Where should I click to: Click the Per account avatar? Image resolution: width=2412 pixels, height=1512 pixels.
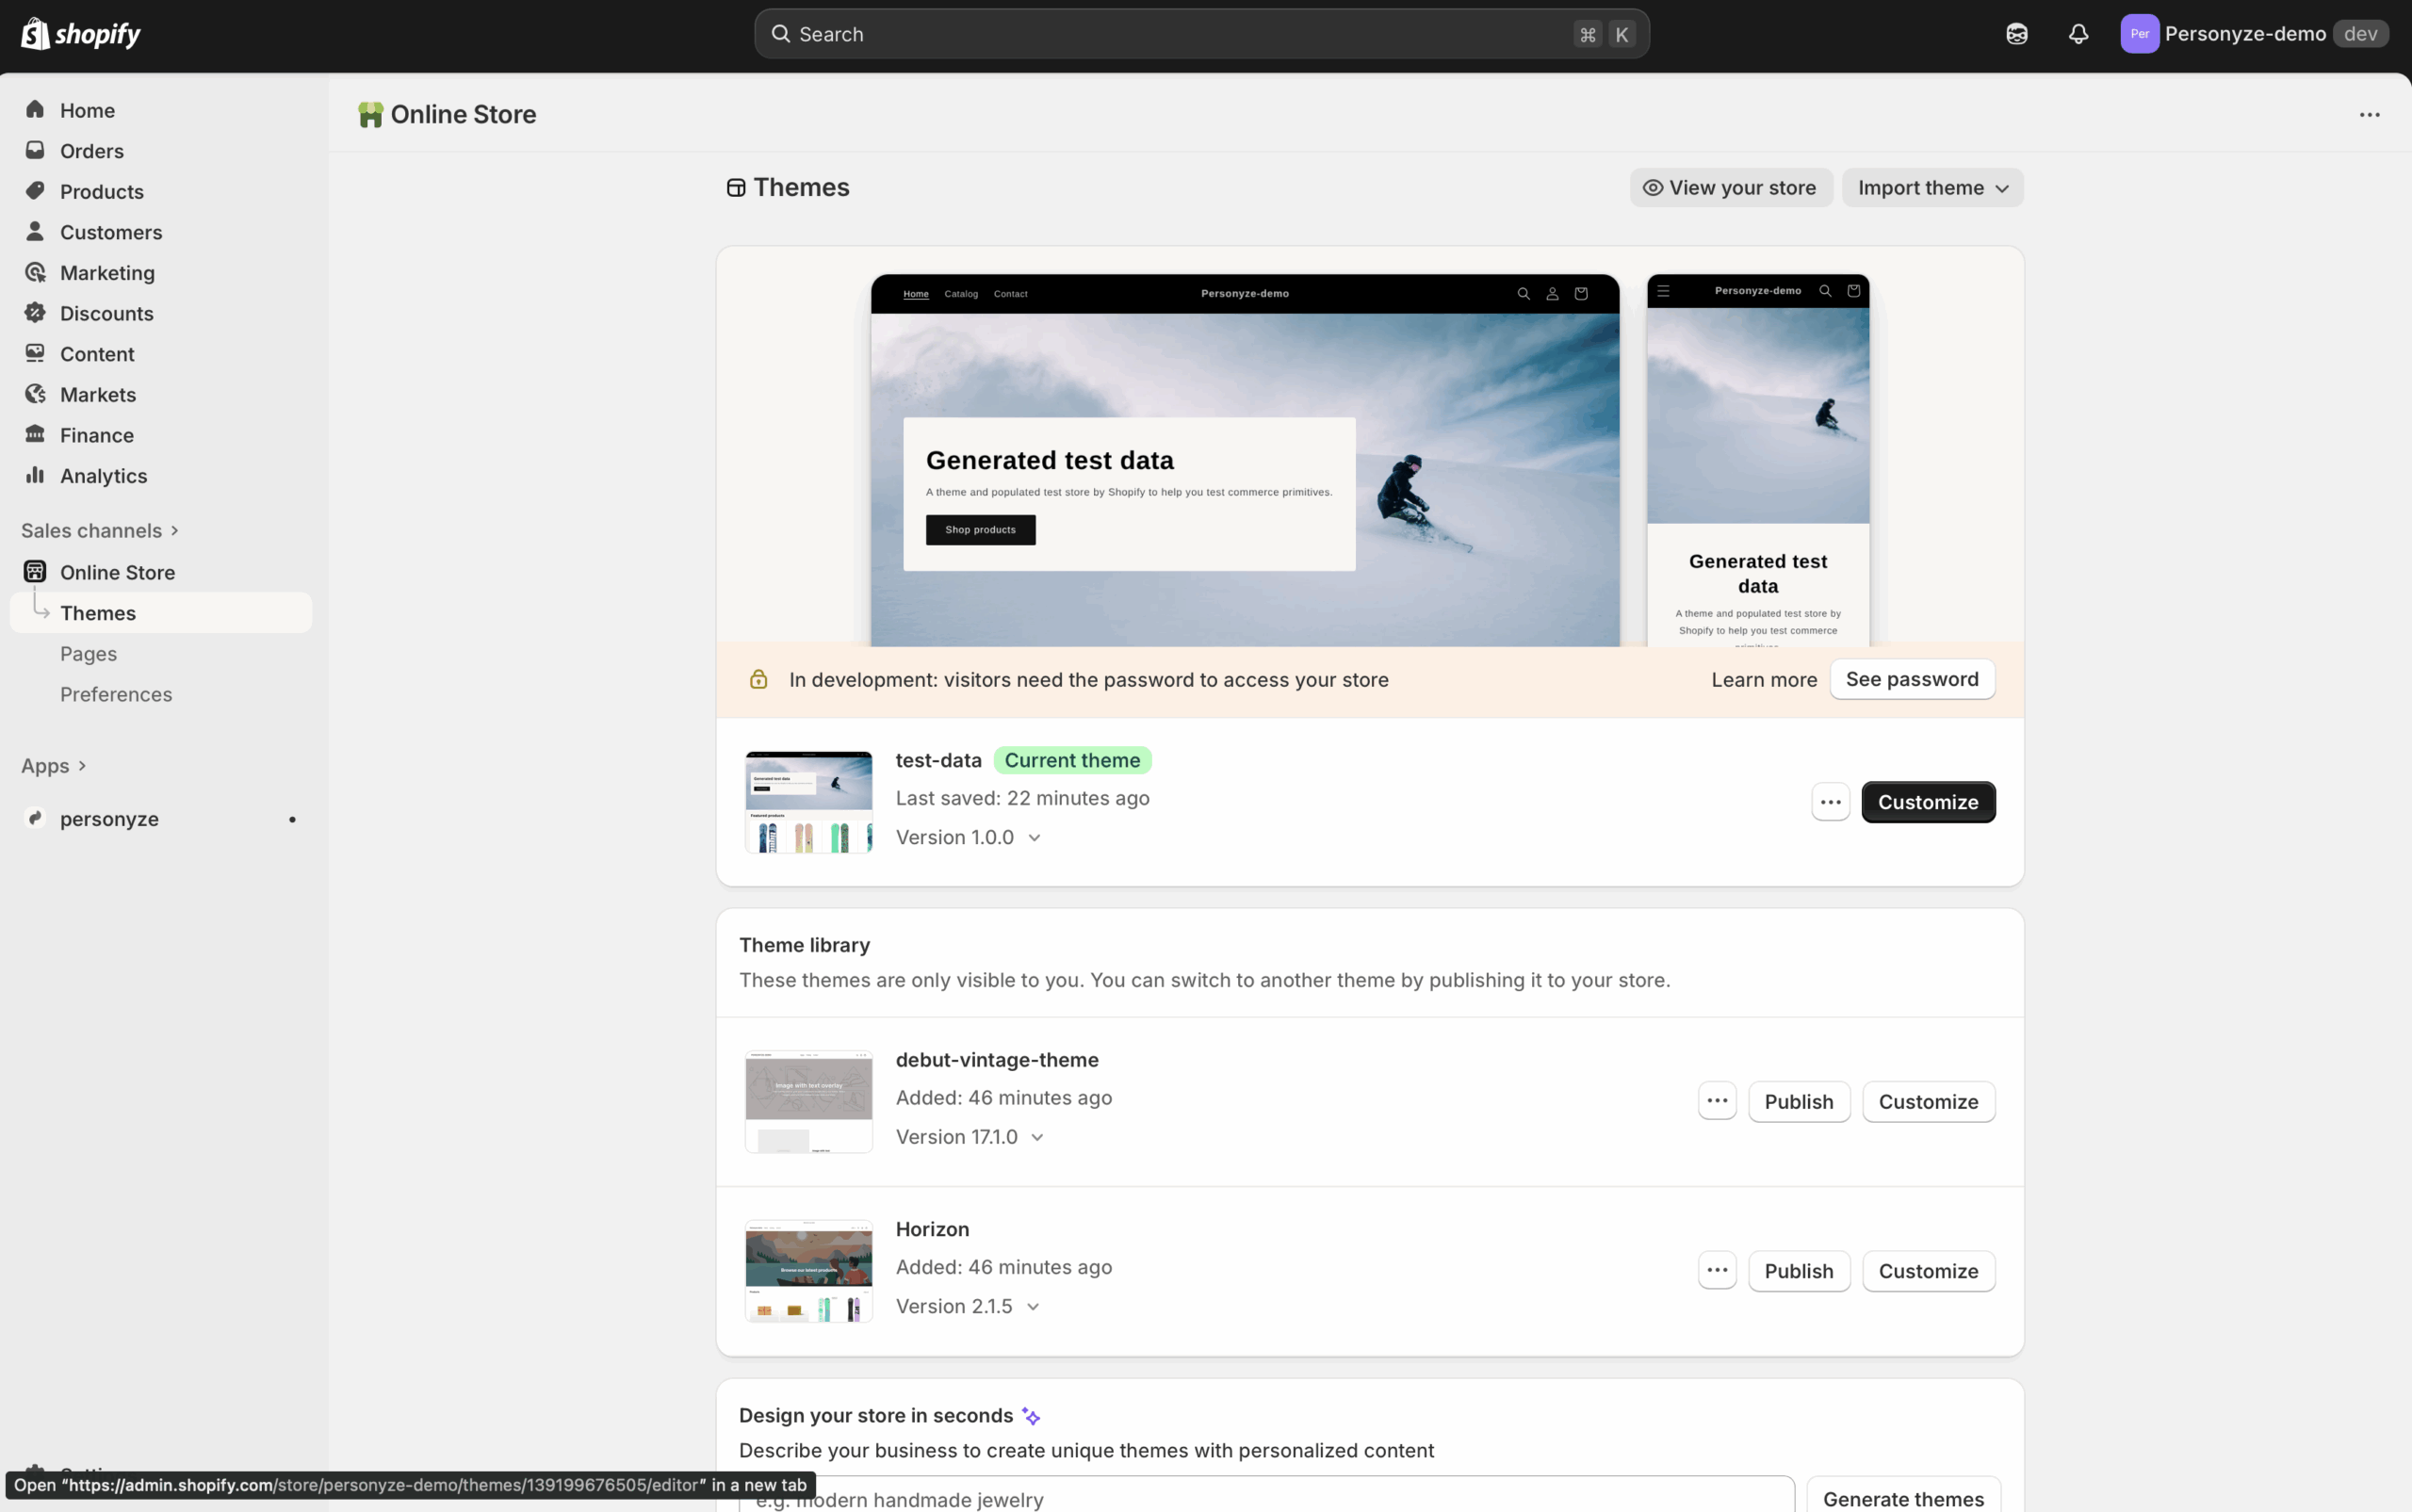tap(2139, 34)
